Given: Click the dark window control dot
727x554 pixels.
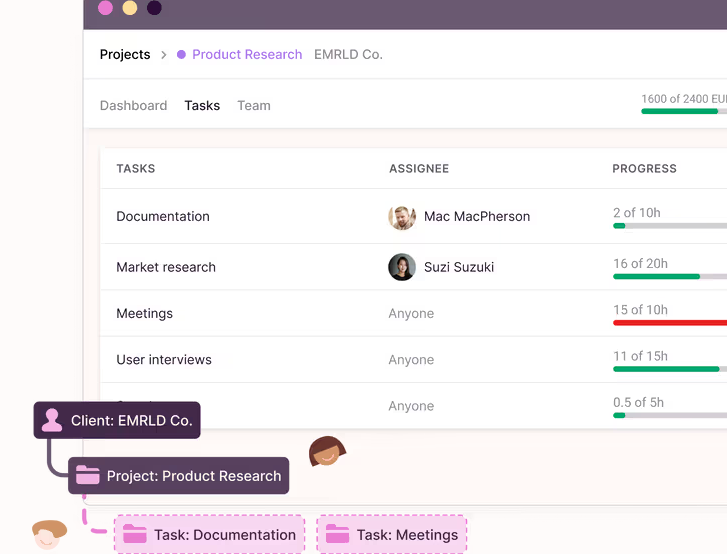Looking at the screenshot, I should [154, 8].
